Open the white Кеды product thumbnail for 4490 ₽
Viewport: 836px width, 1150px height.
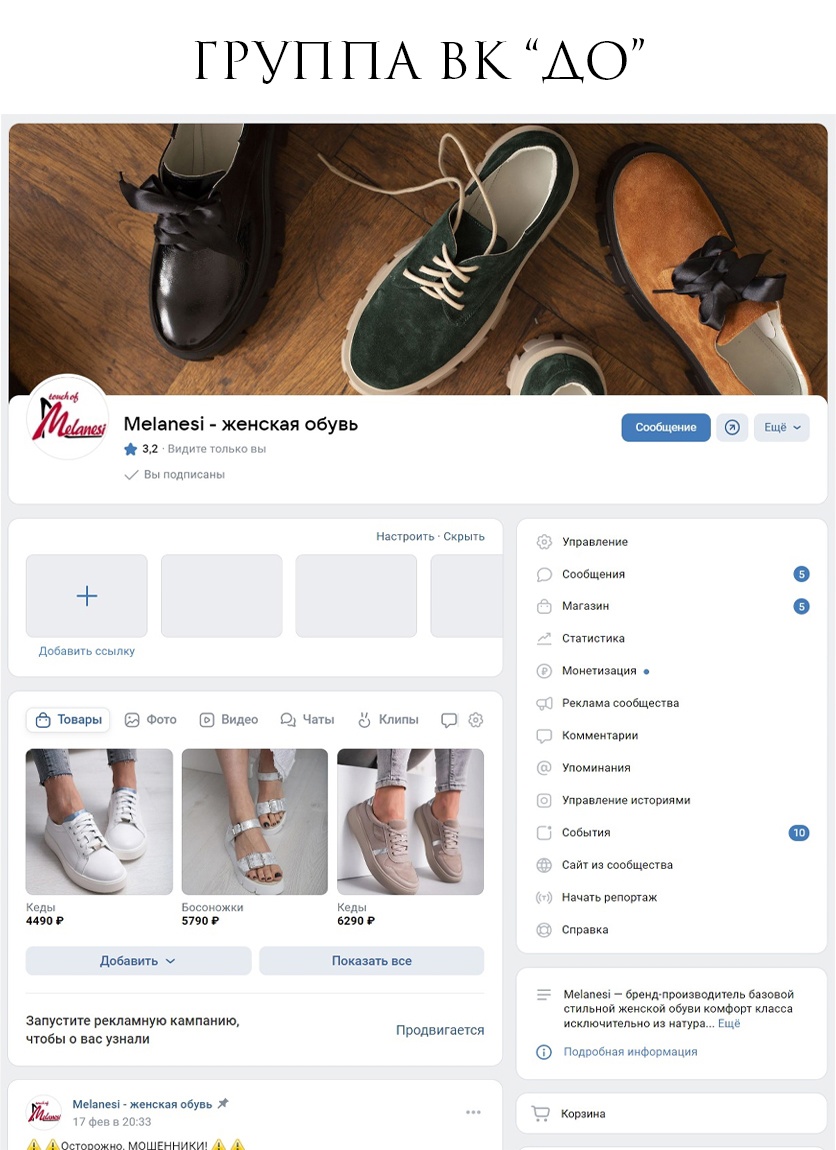point(99,821)
